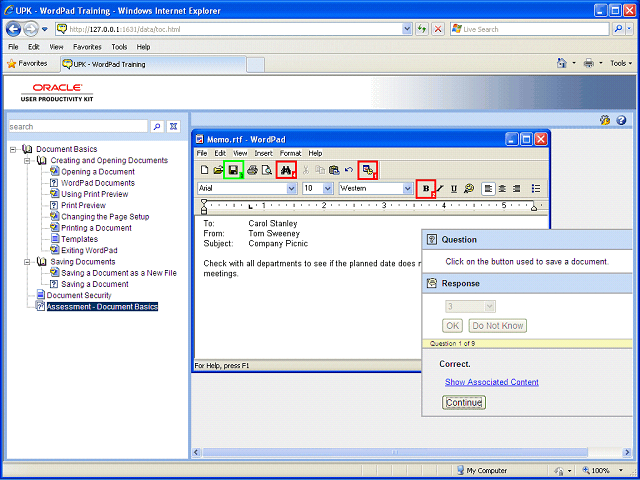Open the browser Favorites menu

pos(87,47)
